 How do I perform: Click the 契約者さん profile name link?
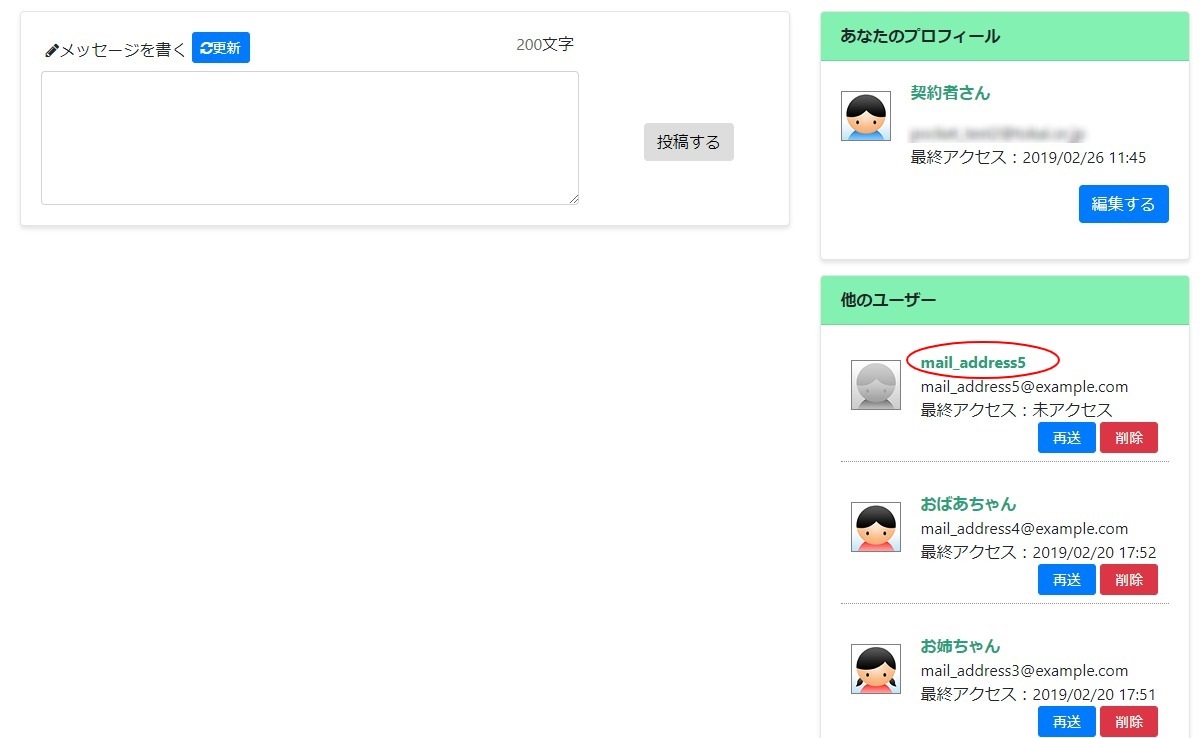pos(949,92)
